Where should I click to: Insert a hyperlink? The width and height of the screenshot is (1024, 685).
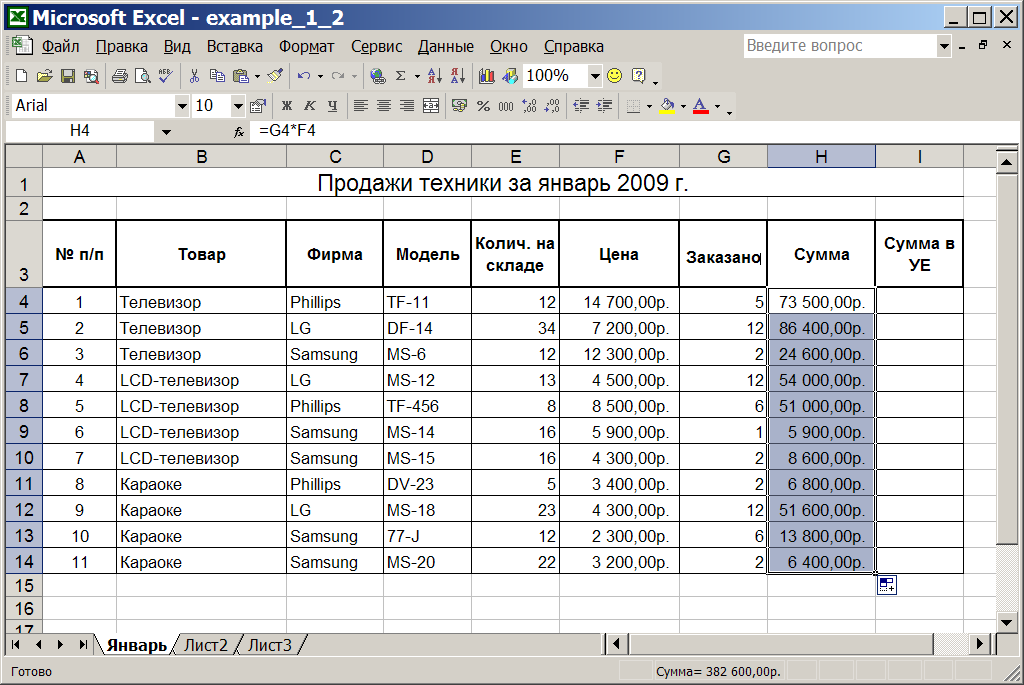click(377, 76)
